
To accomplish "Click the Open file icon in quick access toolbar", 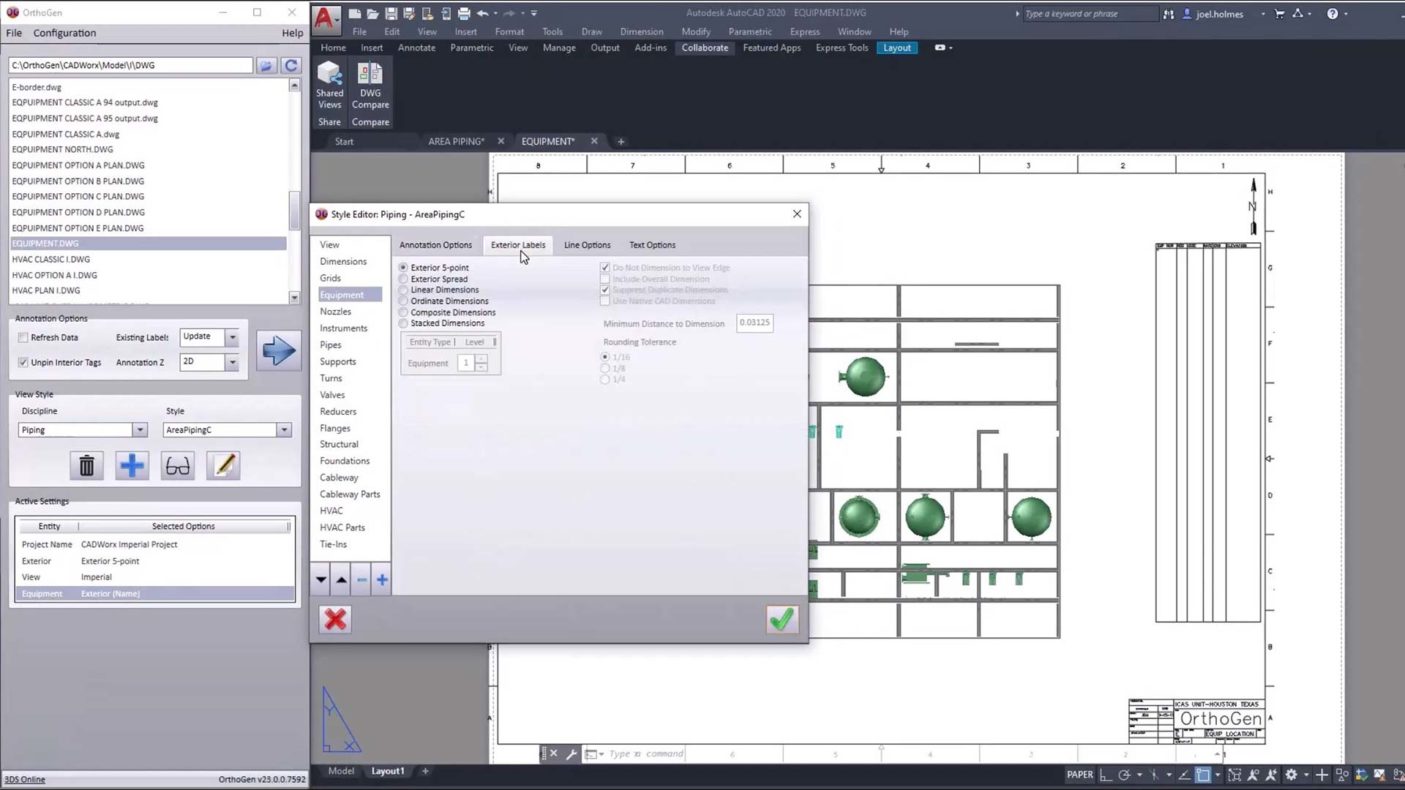I will pyautogui.click(x=372, y=14).
